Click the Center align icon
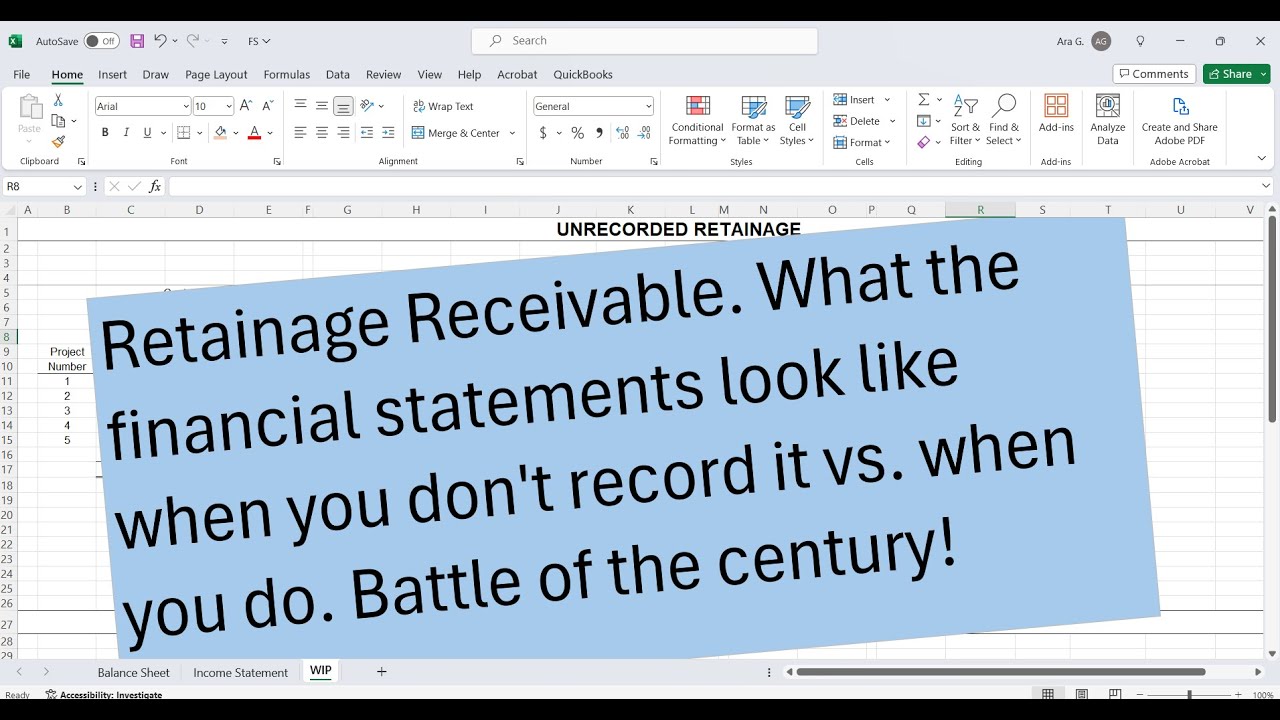 point(322,133)
